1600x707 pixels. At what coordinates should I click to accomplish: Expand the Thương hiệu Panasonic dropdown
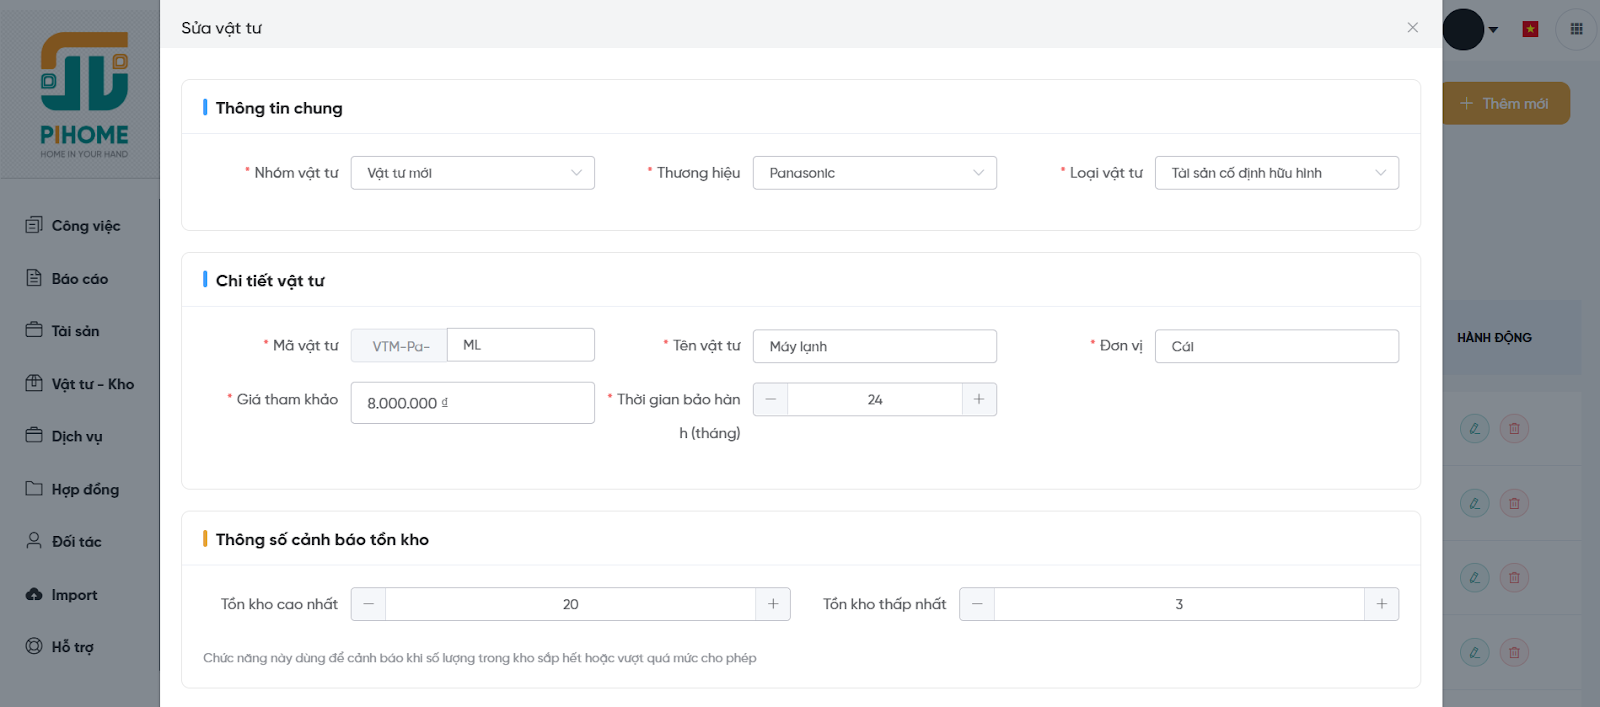[874, 173]
